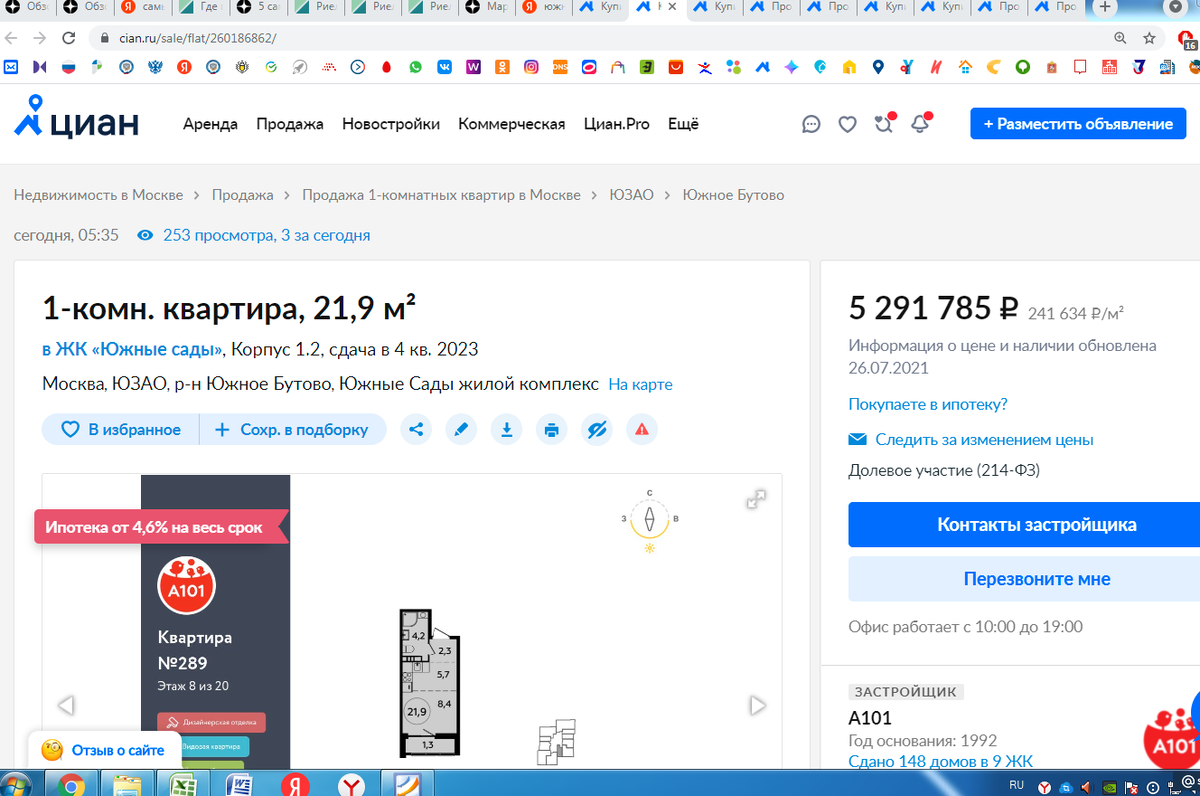Open saved searches icon with red dot
Viewport: 1200px width, 796px height.
click(x=884, y=123)
